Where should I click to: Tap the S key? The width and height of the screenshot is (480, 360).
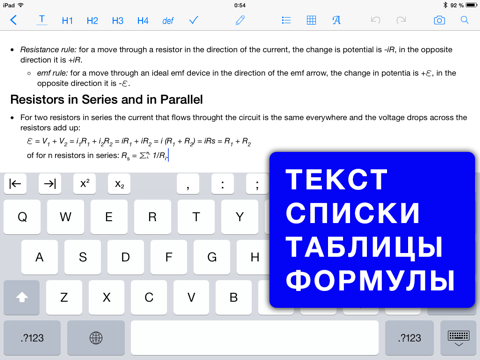(x=82, y=257)
